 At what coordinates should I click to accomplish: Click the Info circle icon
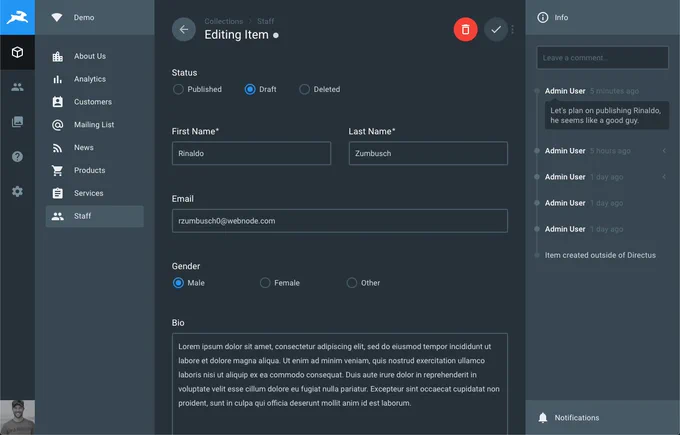(543, 17)
